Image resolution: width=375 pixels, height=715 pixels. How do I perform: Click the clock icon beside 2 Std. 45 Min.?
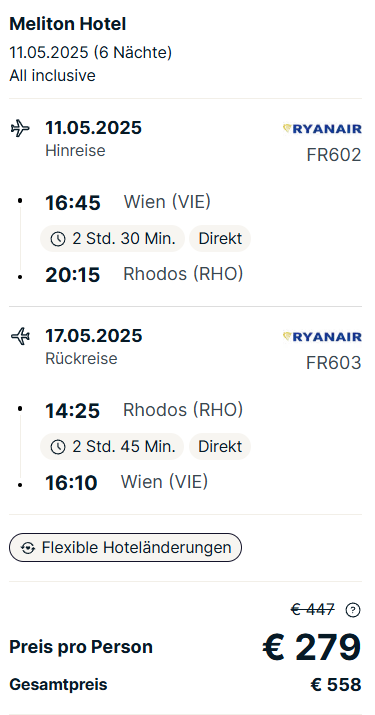[x=57, y=447]
